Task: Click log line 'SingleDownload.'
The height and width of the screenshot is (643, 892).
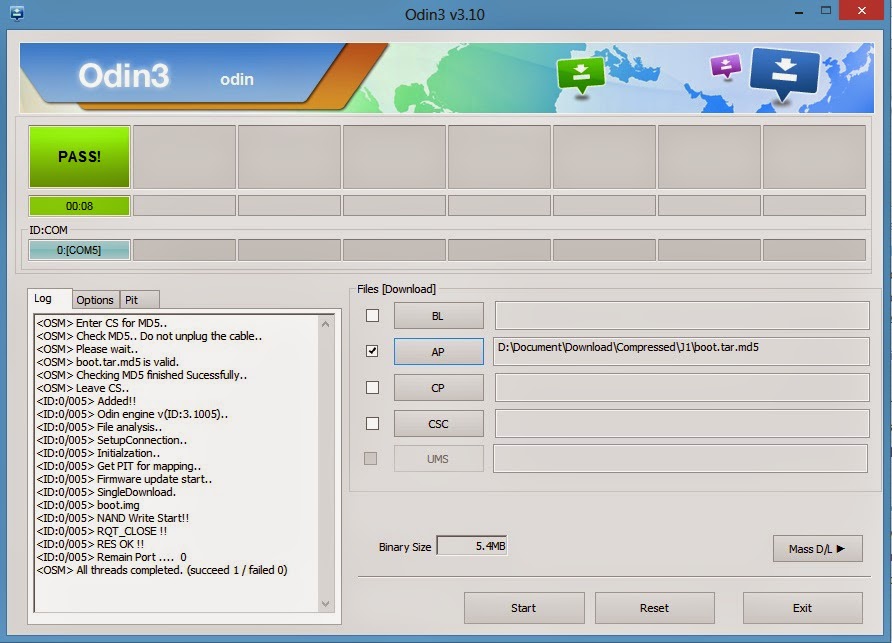Action: click(x=106, y=492)
